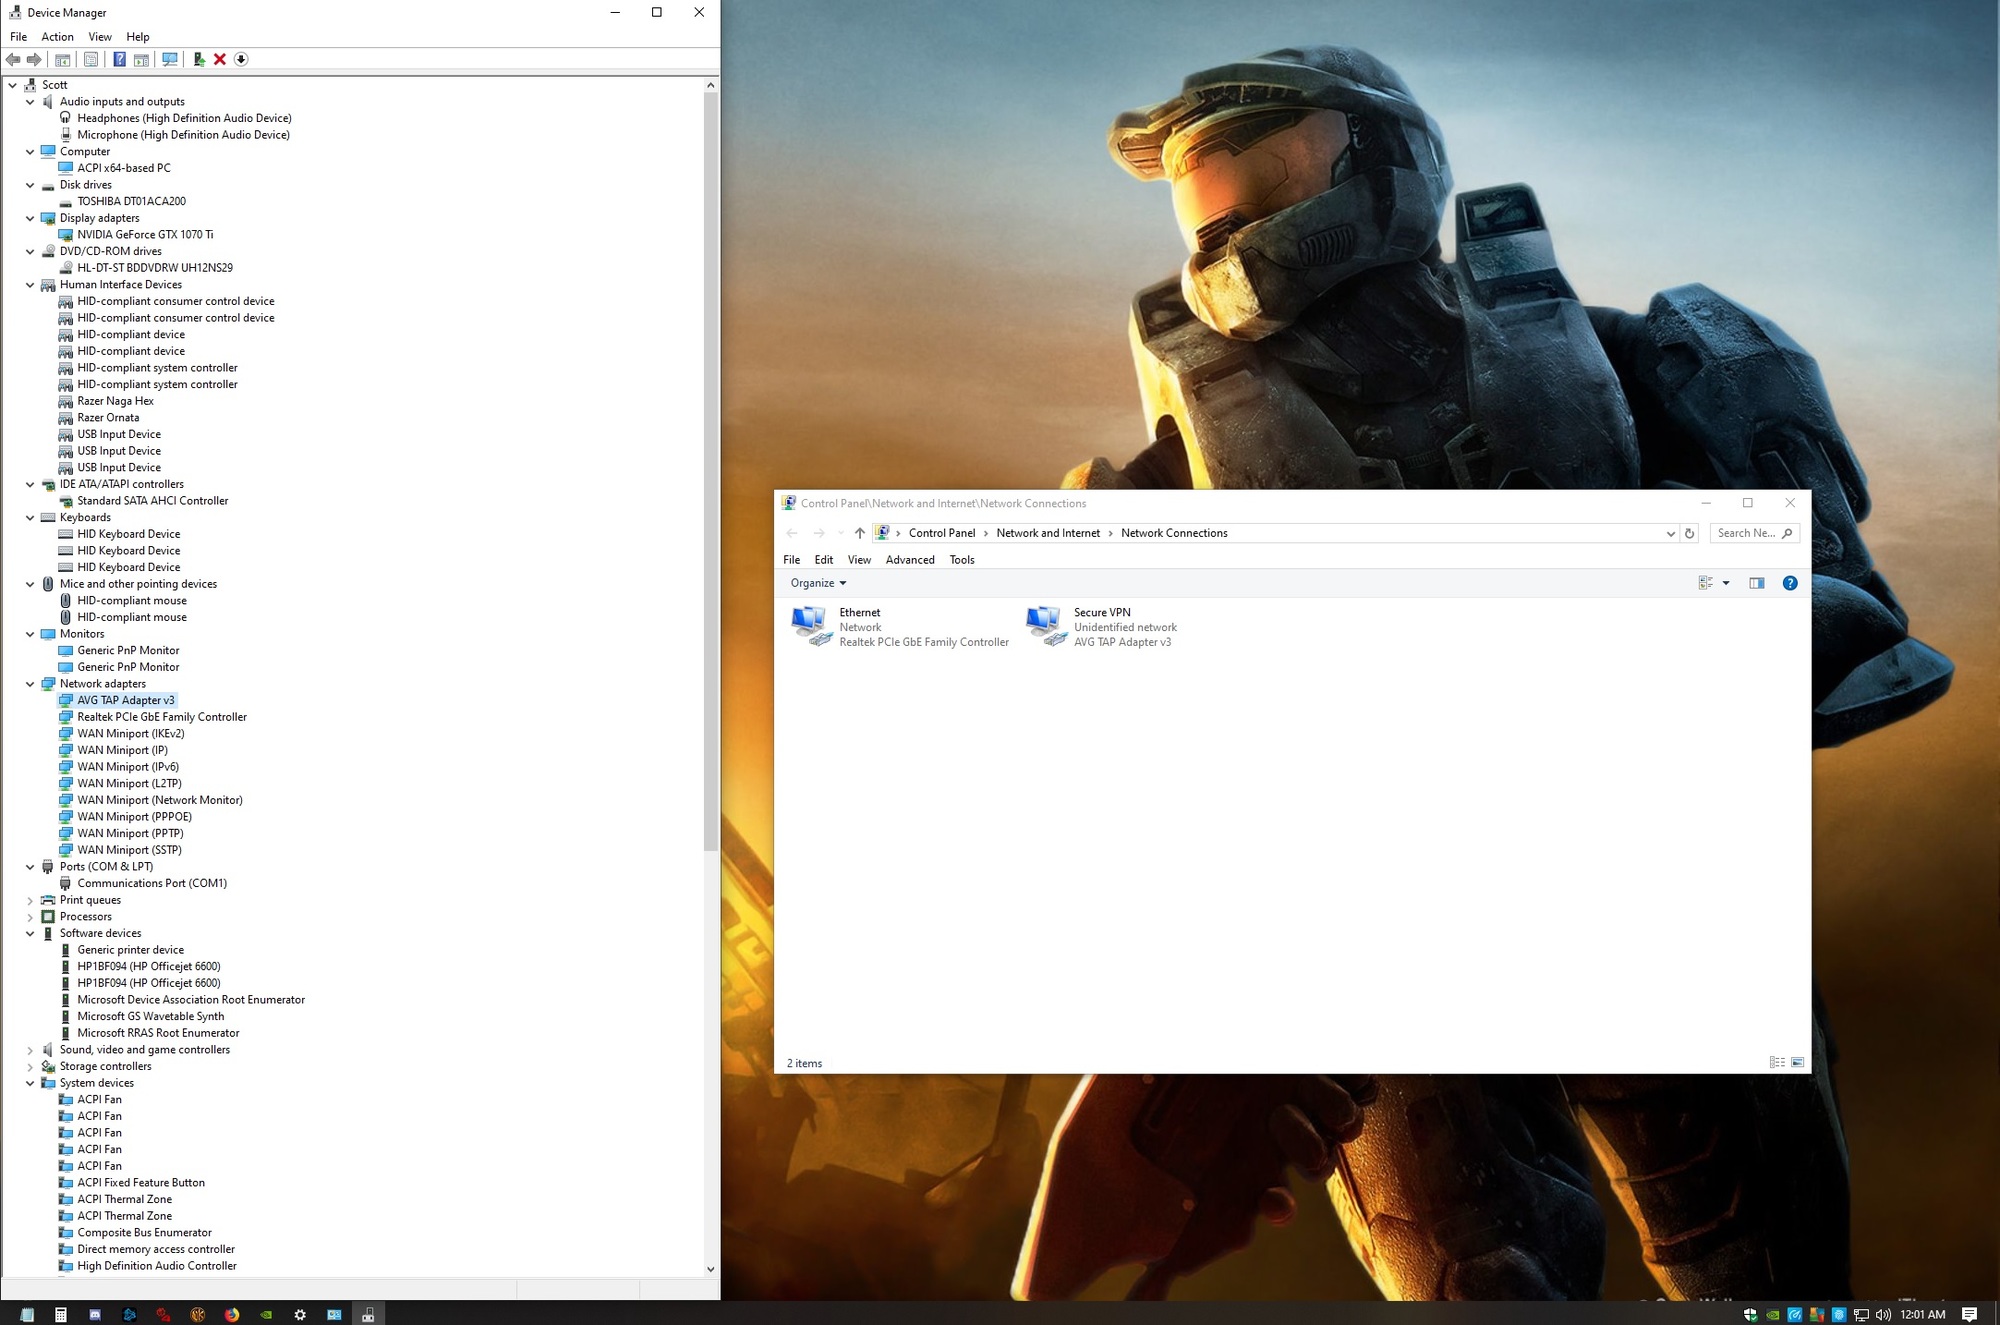Image resolution: width=2000 pixels, height=1325 pixels.
Task: Click the Forward arrow in Device Manager toolbar
Action: (34, 60)
